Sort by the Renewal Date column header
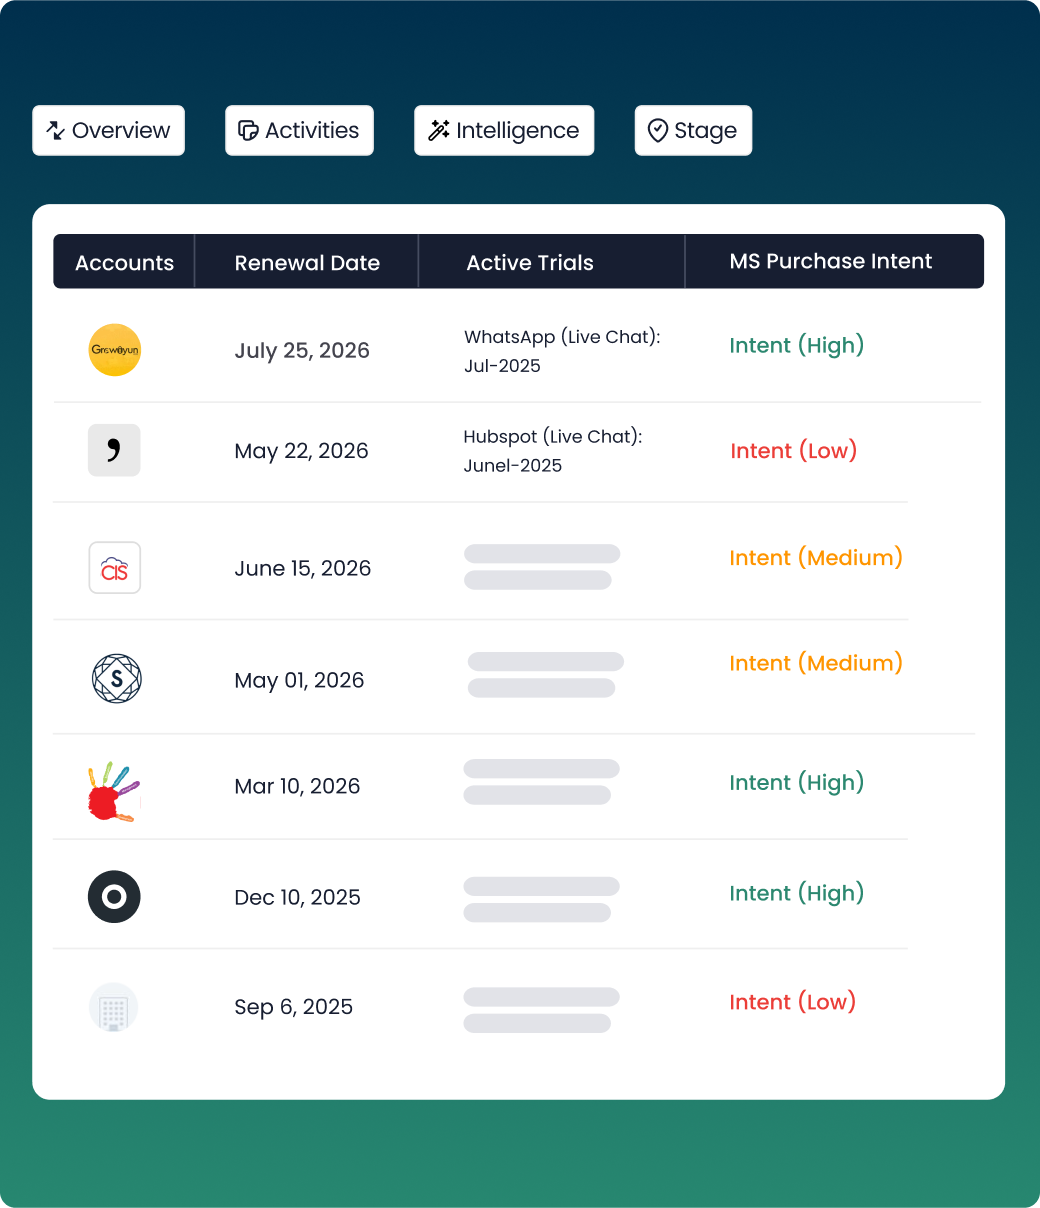Viewport: 1040px width, 1208px height. [307, 262]
